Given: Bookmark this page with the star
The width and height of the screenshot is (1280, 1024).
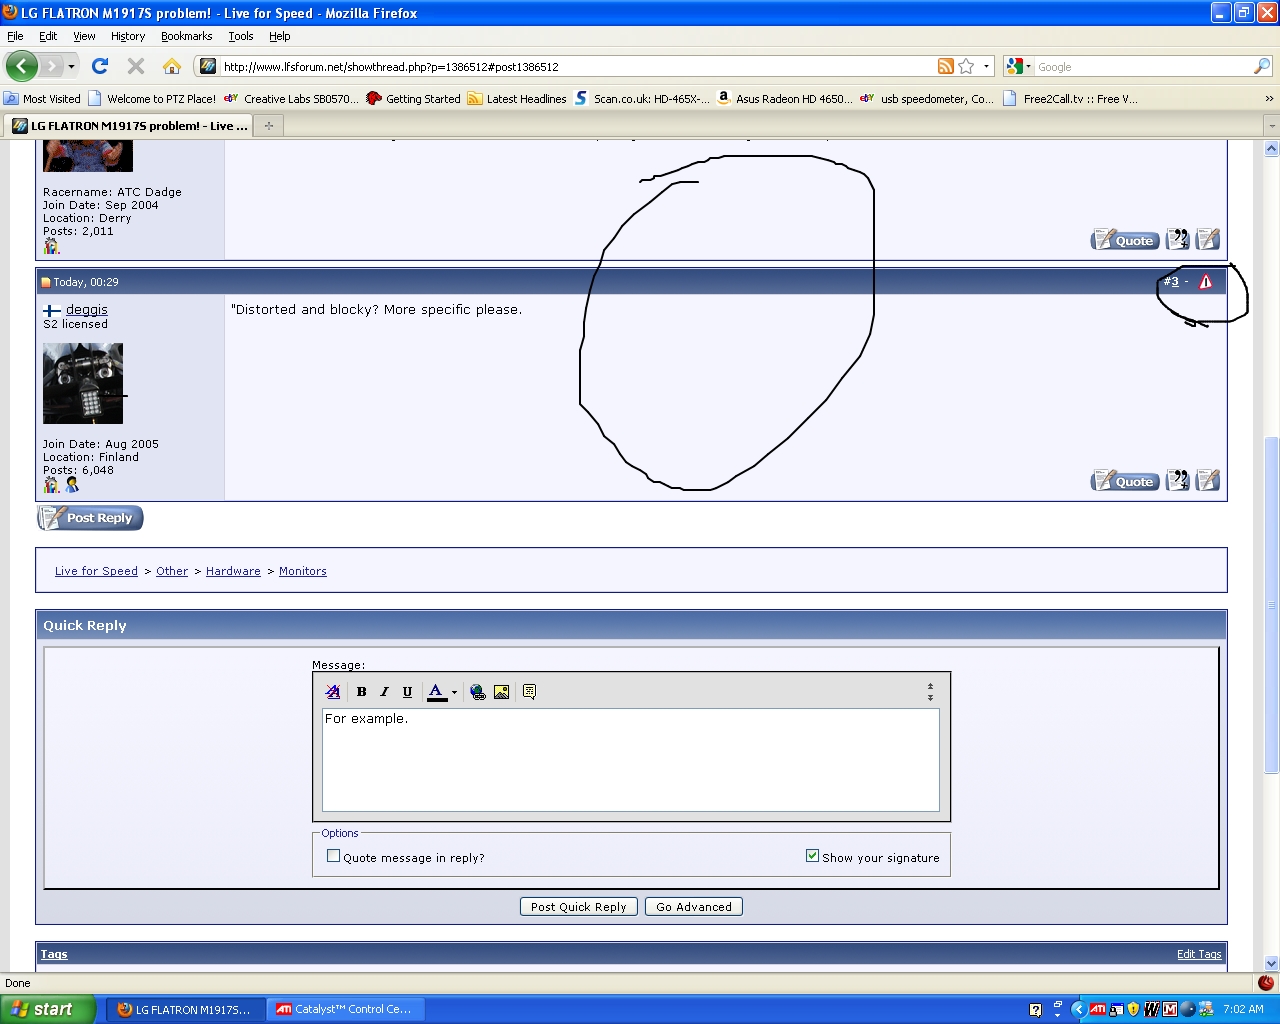Looking at the screenshot, I should click(x=966, y=66).
